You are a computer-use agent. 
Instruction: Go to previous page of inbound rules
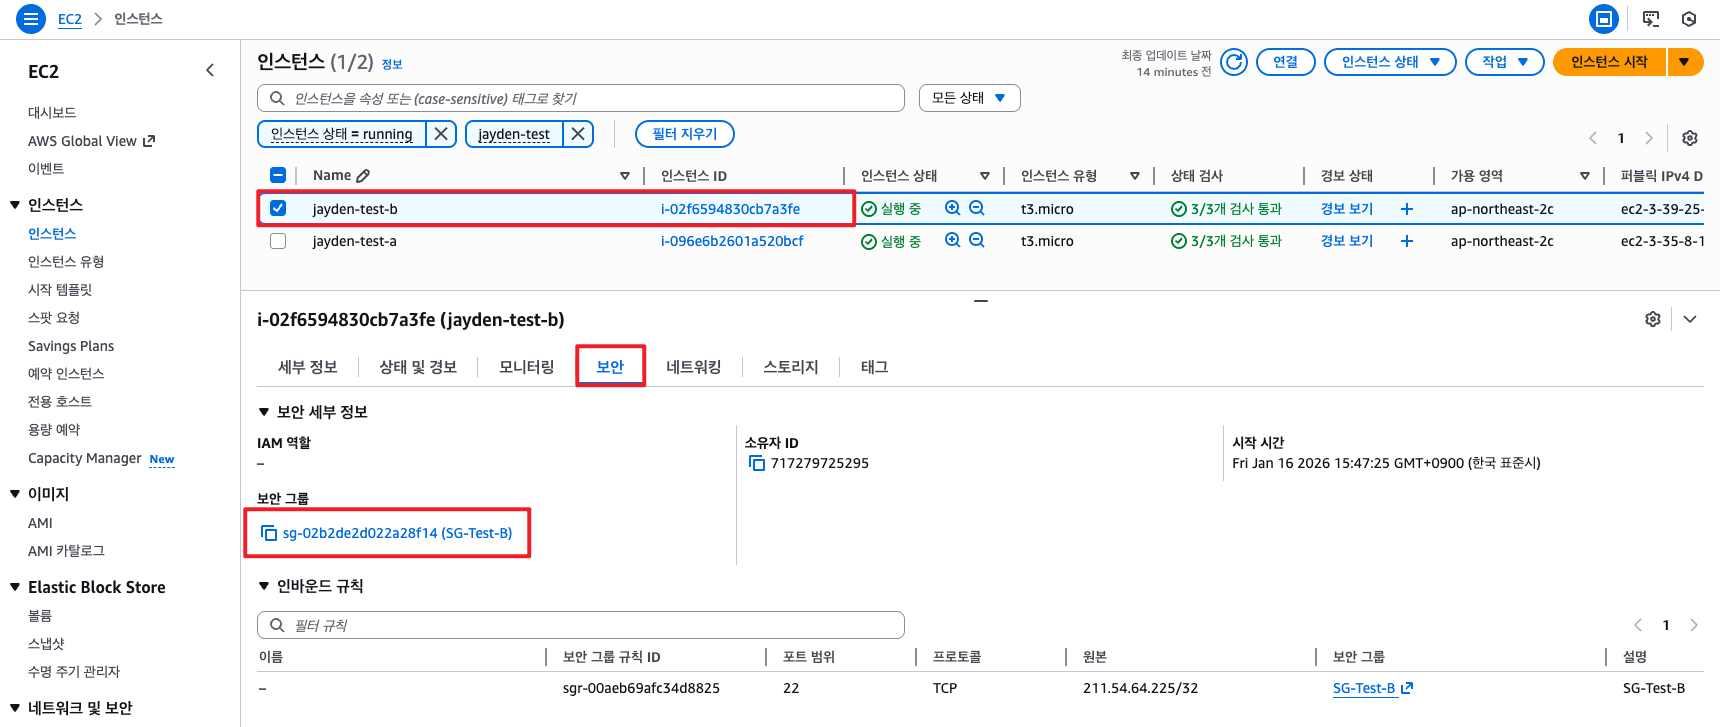pos(1638,625)
